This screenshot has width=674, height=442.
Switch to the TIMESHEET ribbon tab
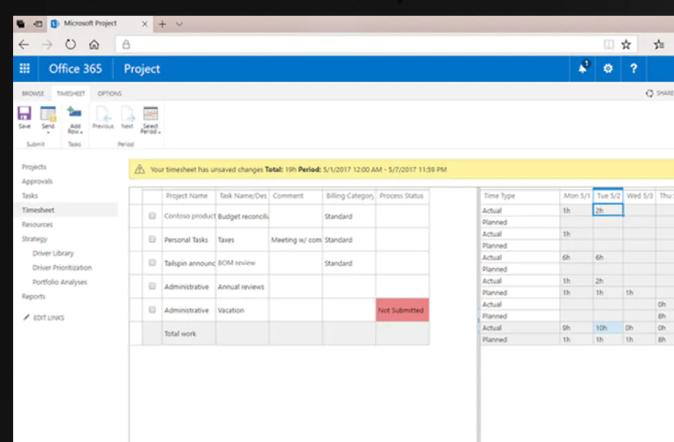coord(71,93)
